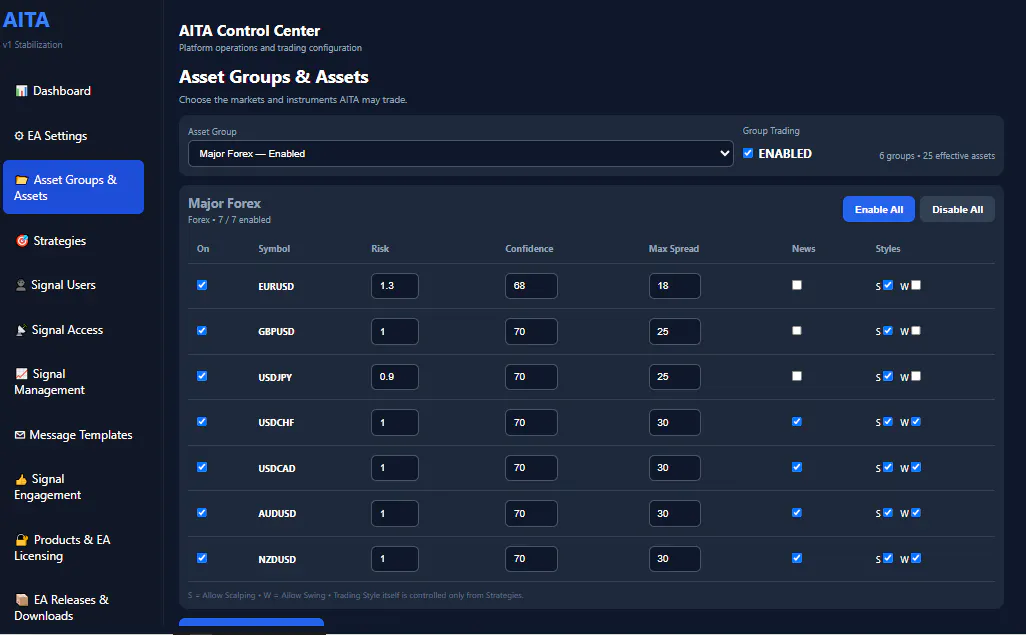Click the Signal Access satellite icon

click(21, 331)
